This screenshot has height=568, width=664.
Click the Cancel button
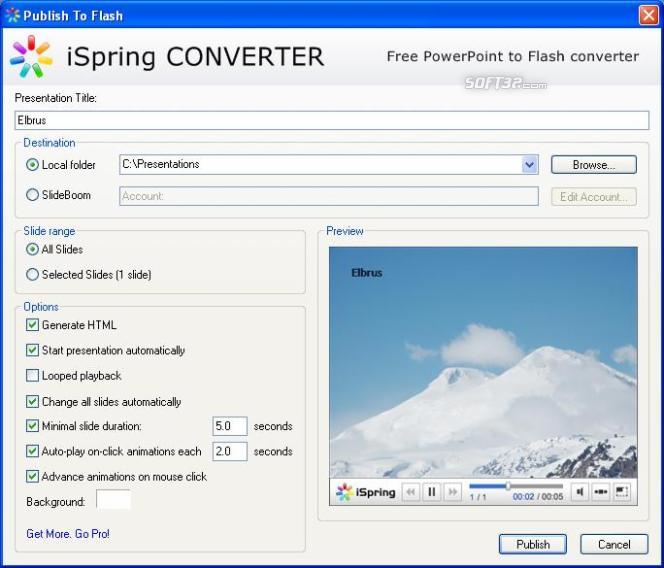coord(614,544)
